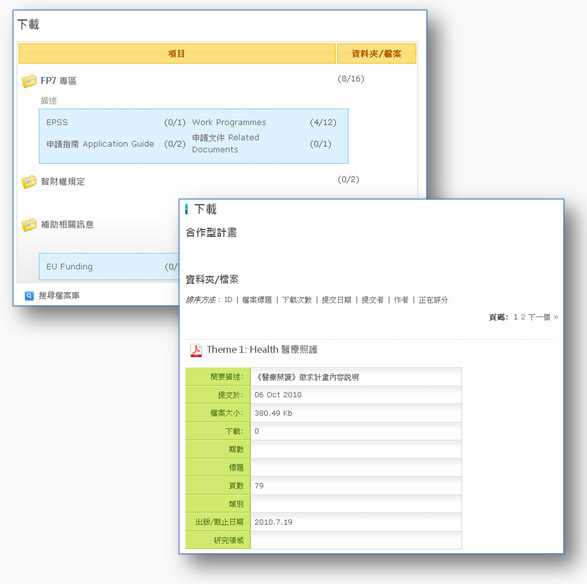Sort files by 提交者
Viewport: 587px width, 584px height.
pyautogui.click(x=372, y=300)
